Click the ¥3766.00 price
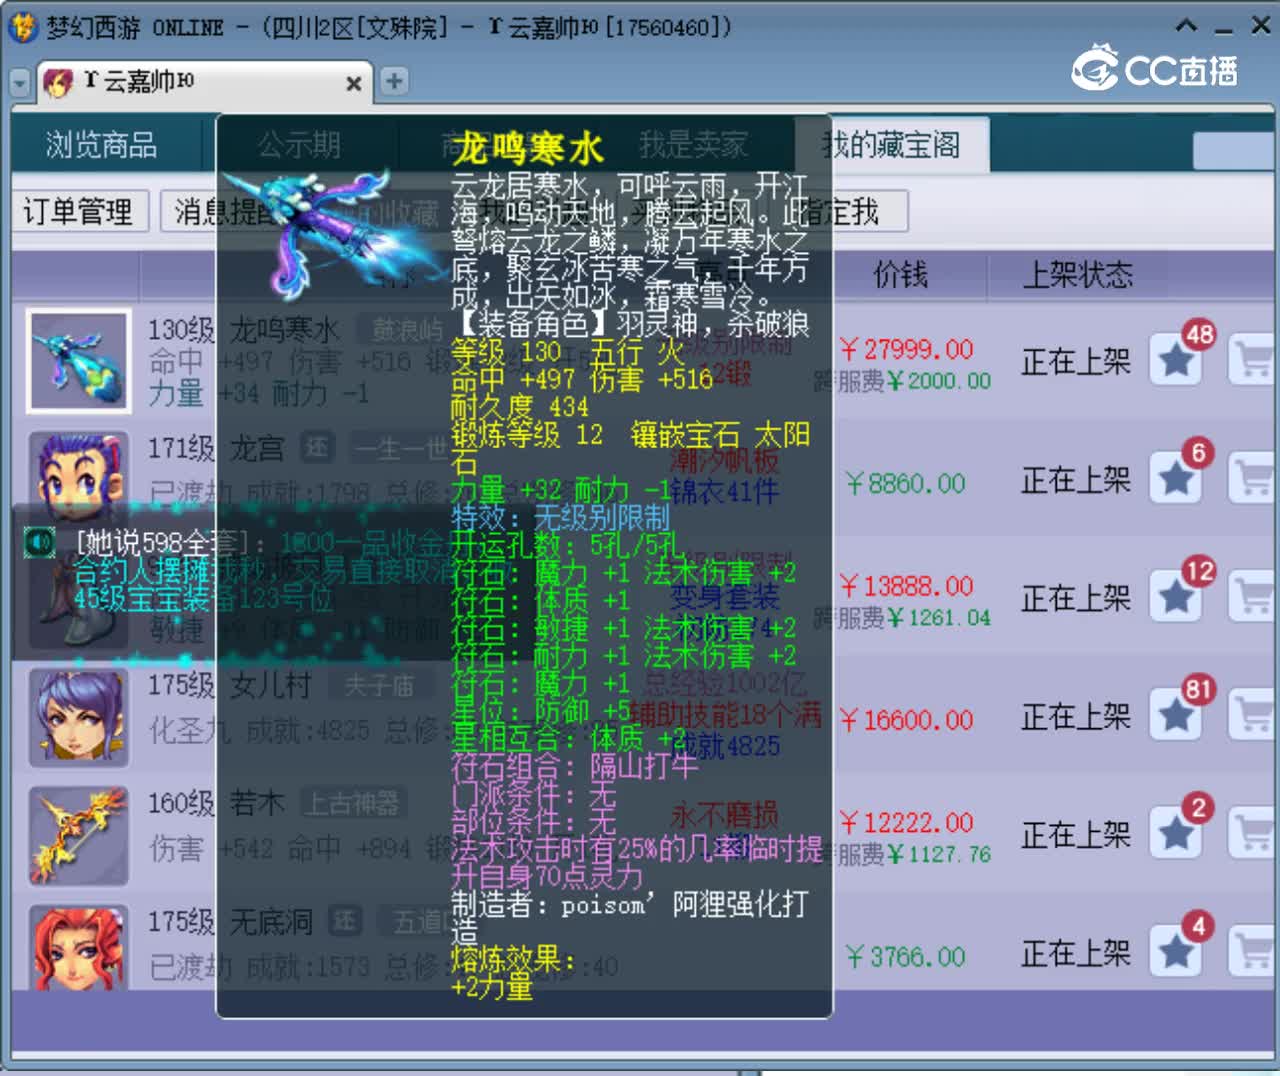The image size is (1280, 1076). [x=906, y=957]
